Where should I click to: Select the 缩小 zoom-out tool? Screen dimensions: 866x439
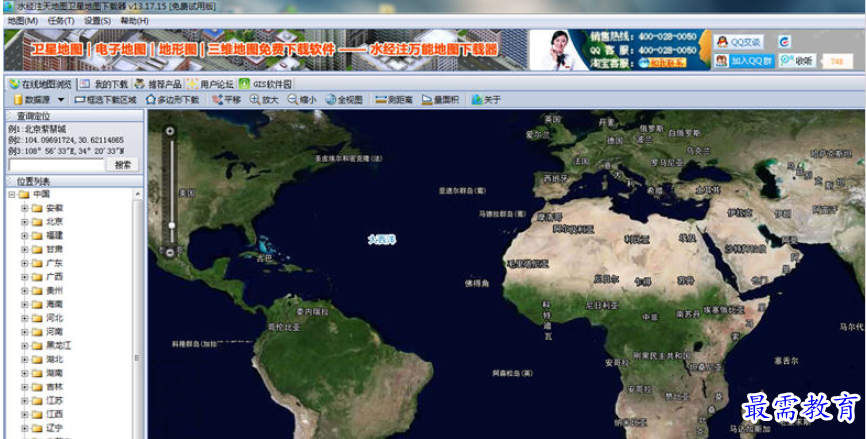302,100
